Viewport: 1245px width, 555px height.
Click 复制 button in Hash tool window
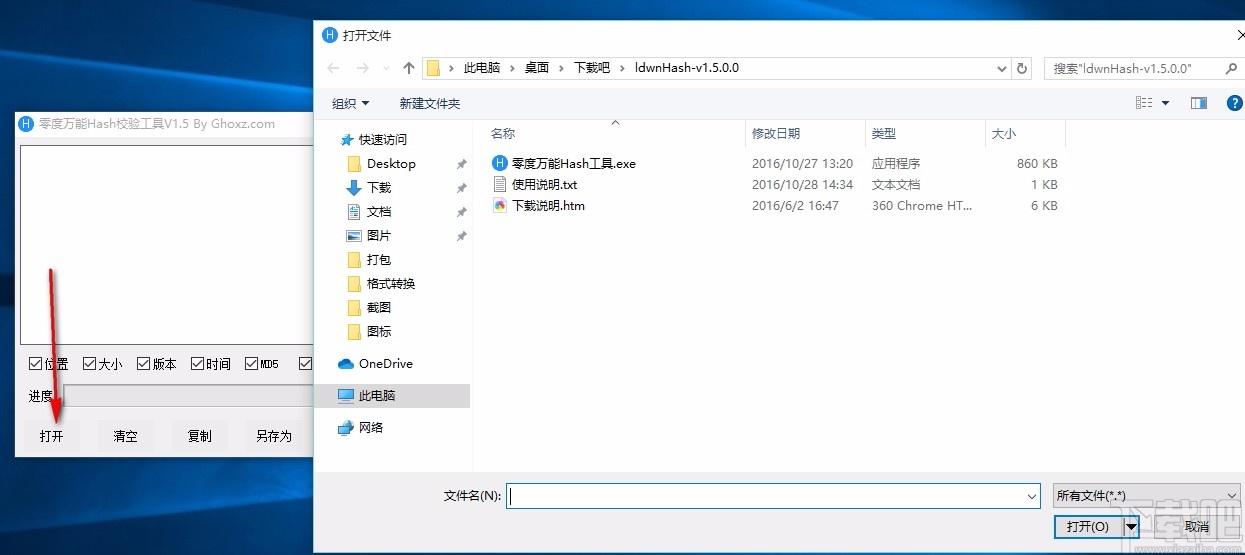[x=200, y=436]
